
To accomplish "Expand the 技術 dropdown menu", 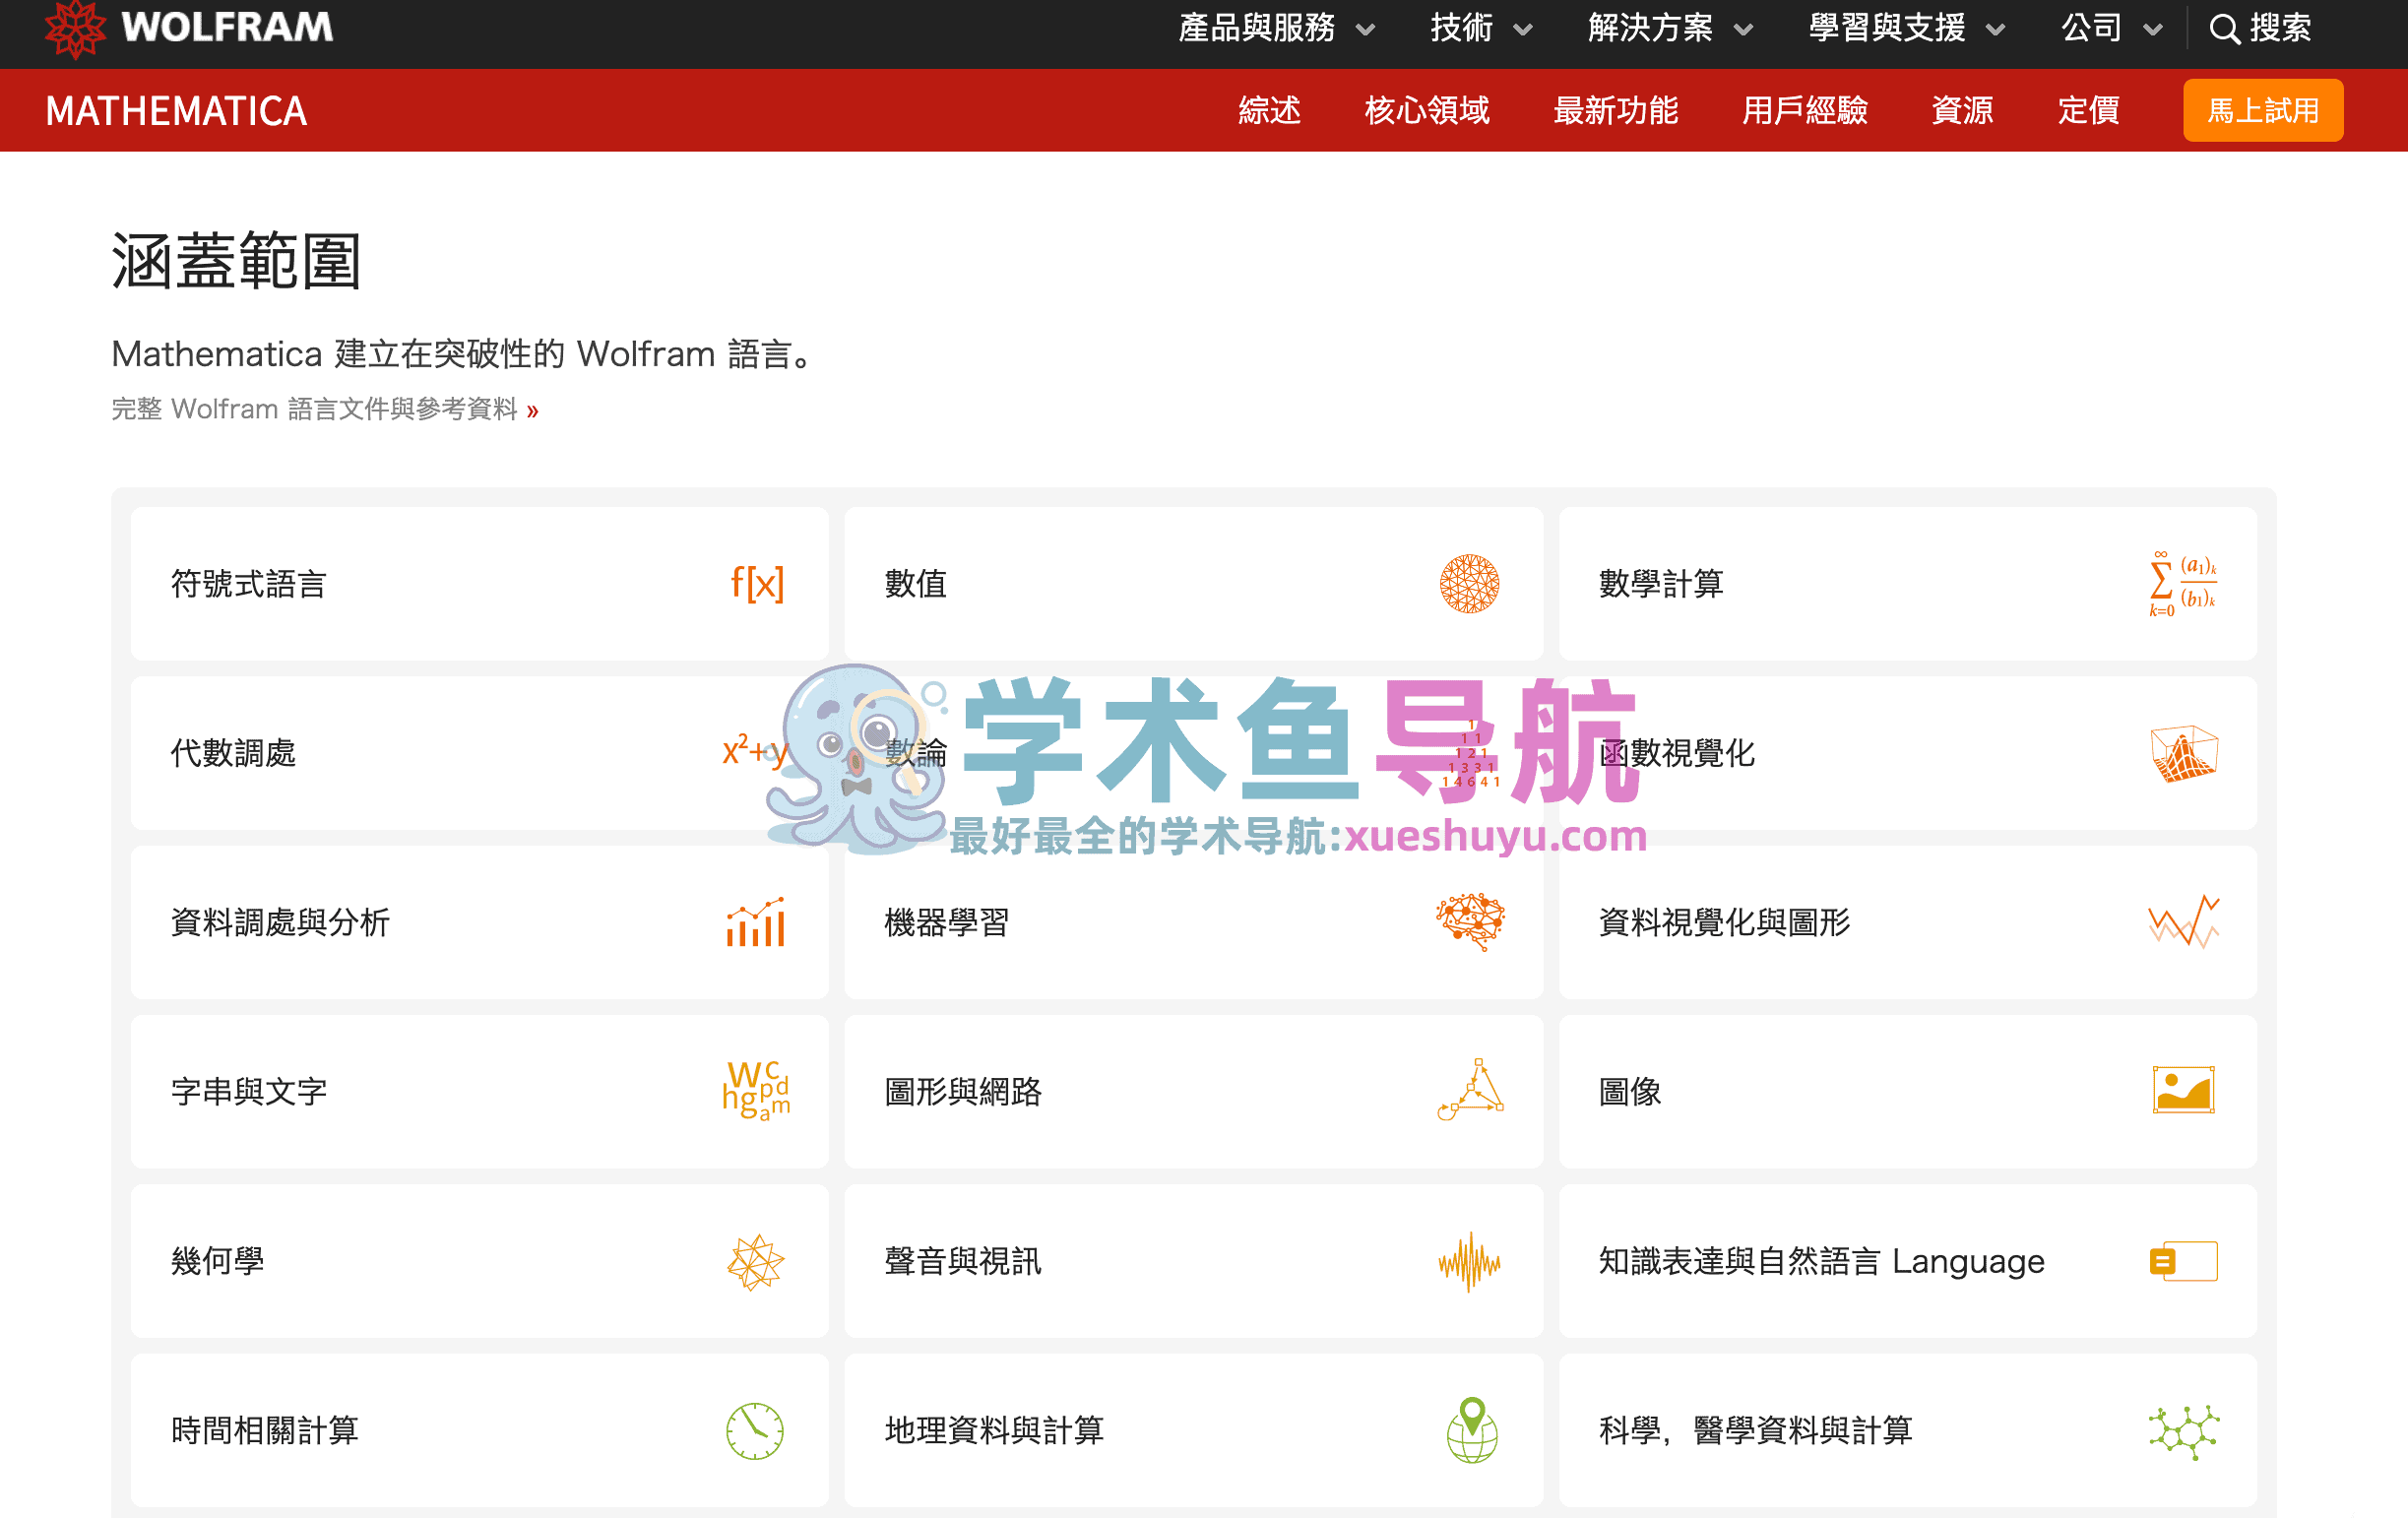I will pyautogui.click(x=1480, y=28).
